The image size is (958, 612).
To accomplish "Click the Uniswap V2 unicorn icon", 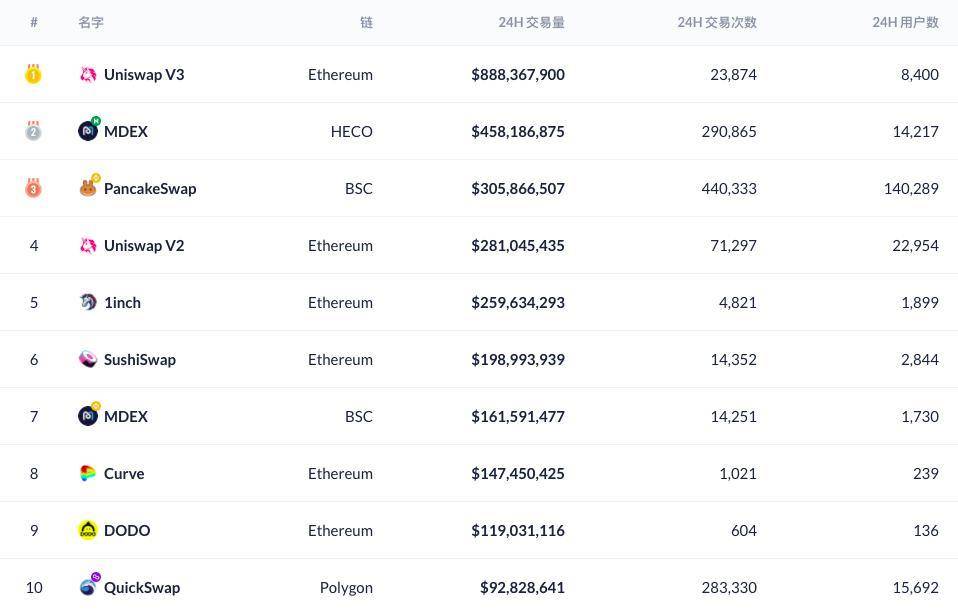I will tap(88, 245).
